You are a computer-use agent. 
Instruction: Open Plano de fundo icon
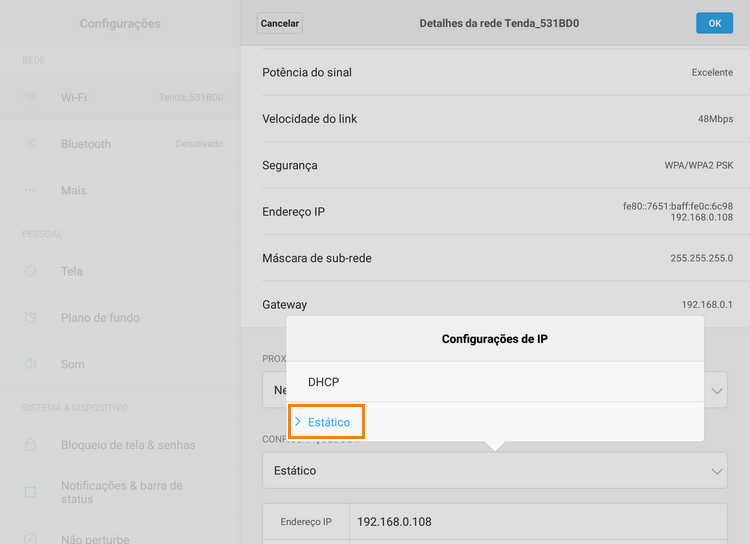point(30,317)
